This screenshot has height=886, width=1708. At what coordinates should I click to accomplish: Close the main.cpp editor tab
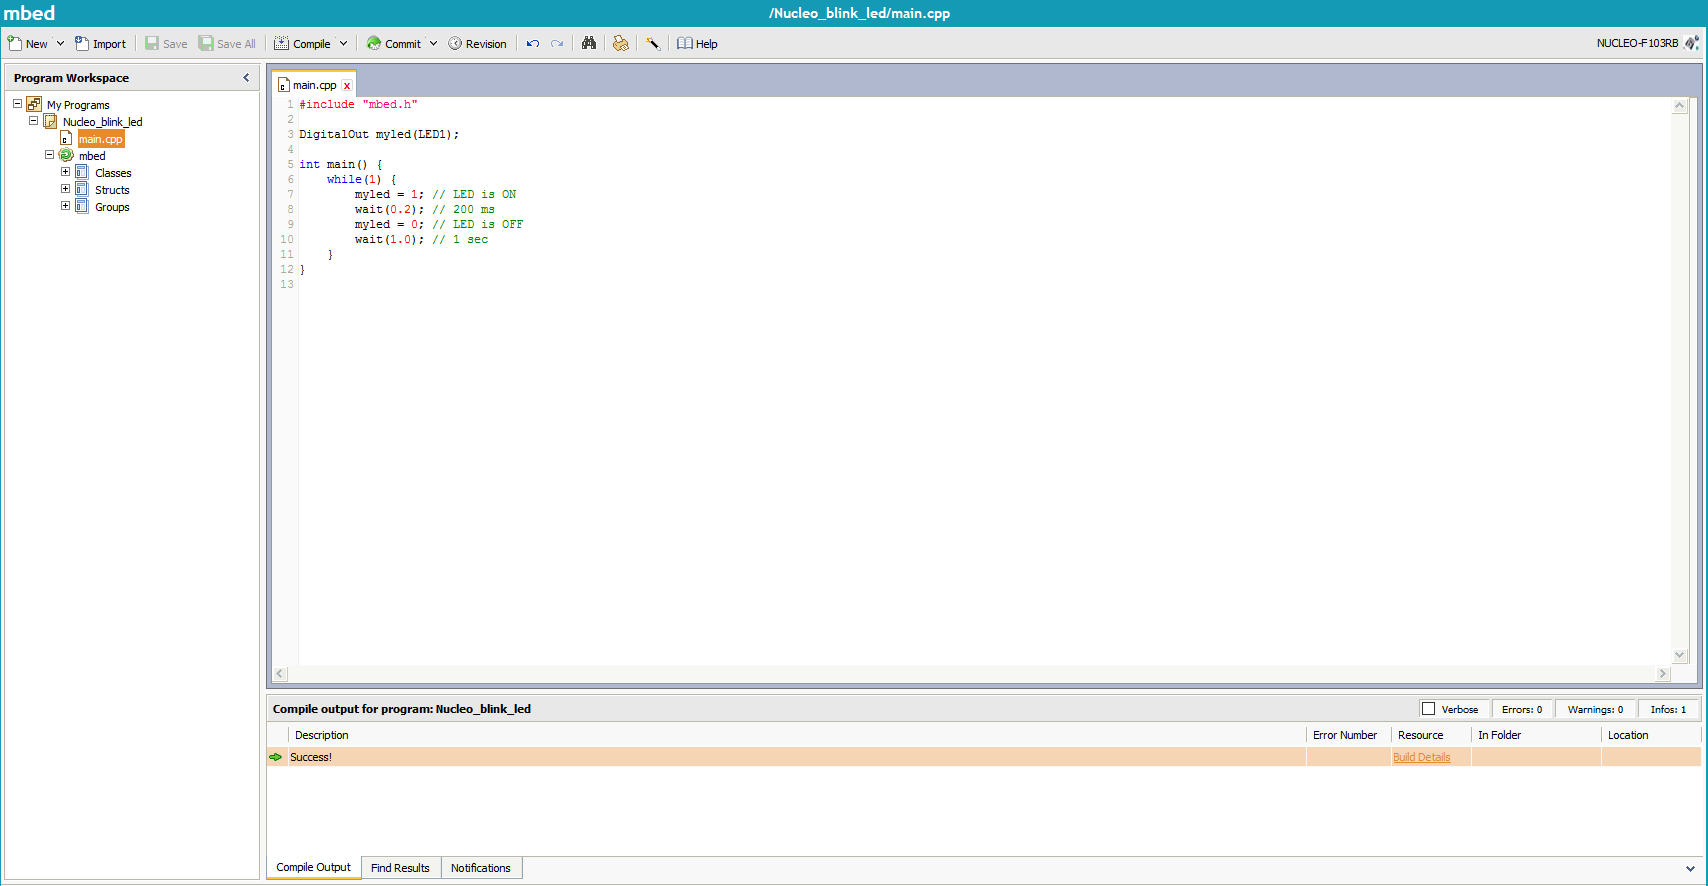pyautogui.click(x=347, y=86)
